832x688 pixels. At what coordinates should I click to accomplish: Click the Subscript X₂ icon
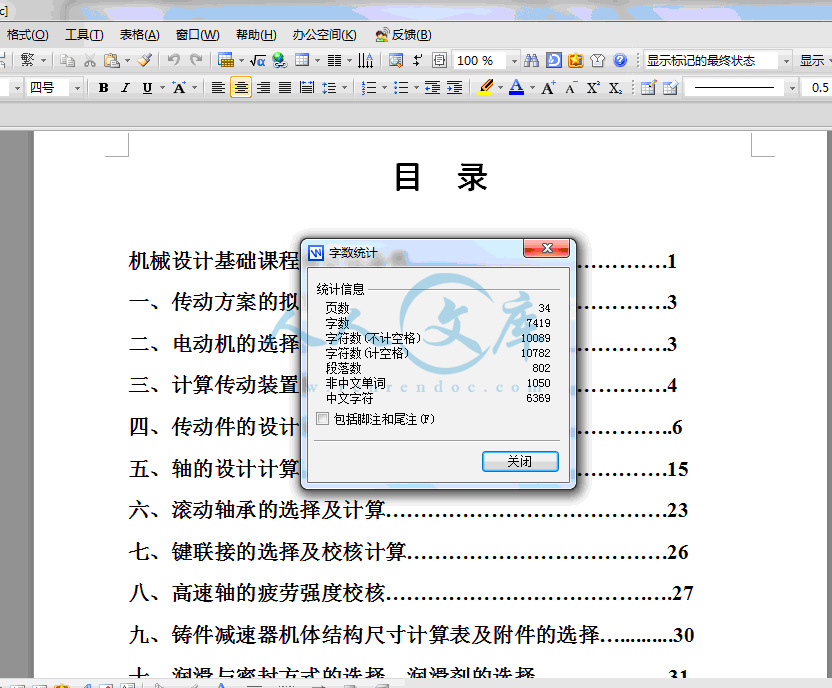pyautogui.click(x=615, y=88)
